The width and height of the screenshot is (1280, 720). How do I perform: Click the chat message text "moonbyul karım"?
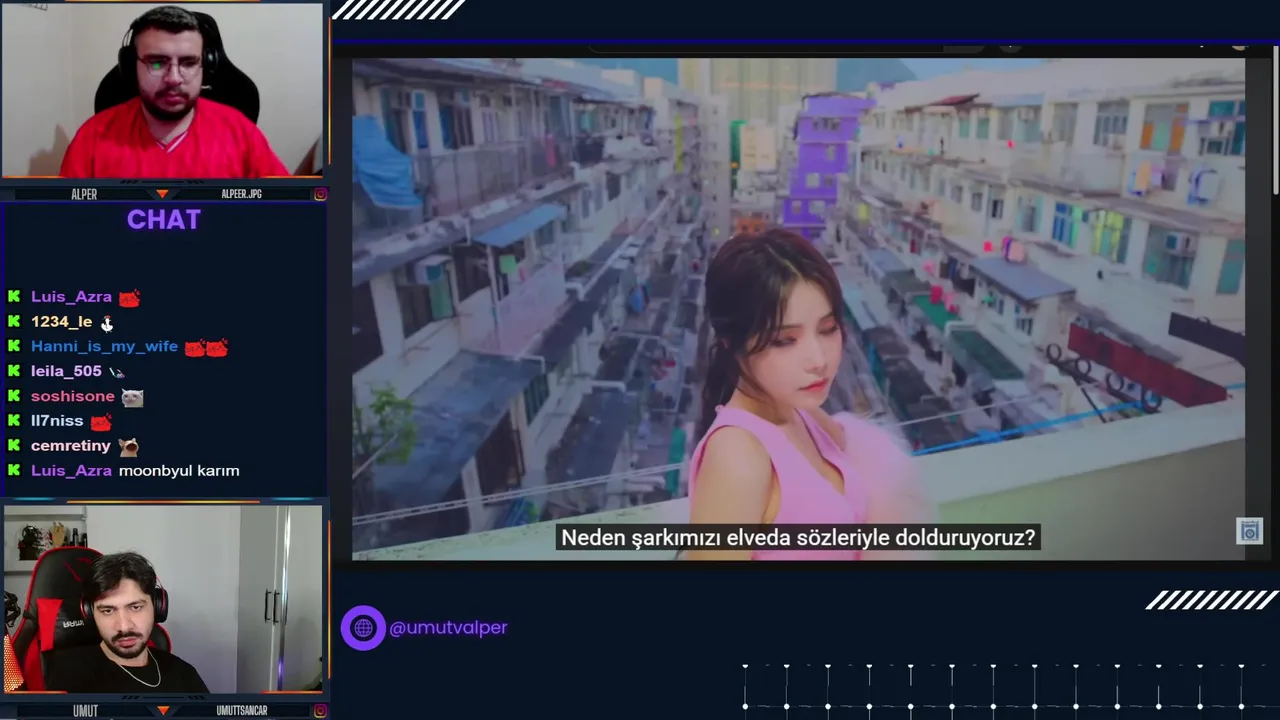[x=179, y=471]
